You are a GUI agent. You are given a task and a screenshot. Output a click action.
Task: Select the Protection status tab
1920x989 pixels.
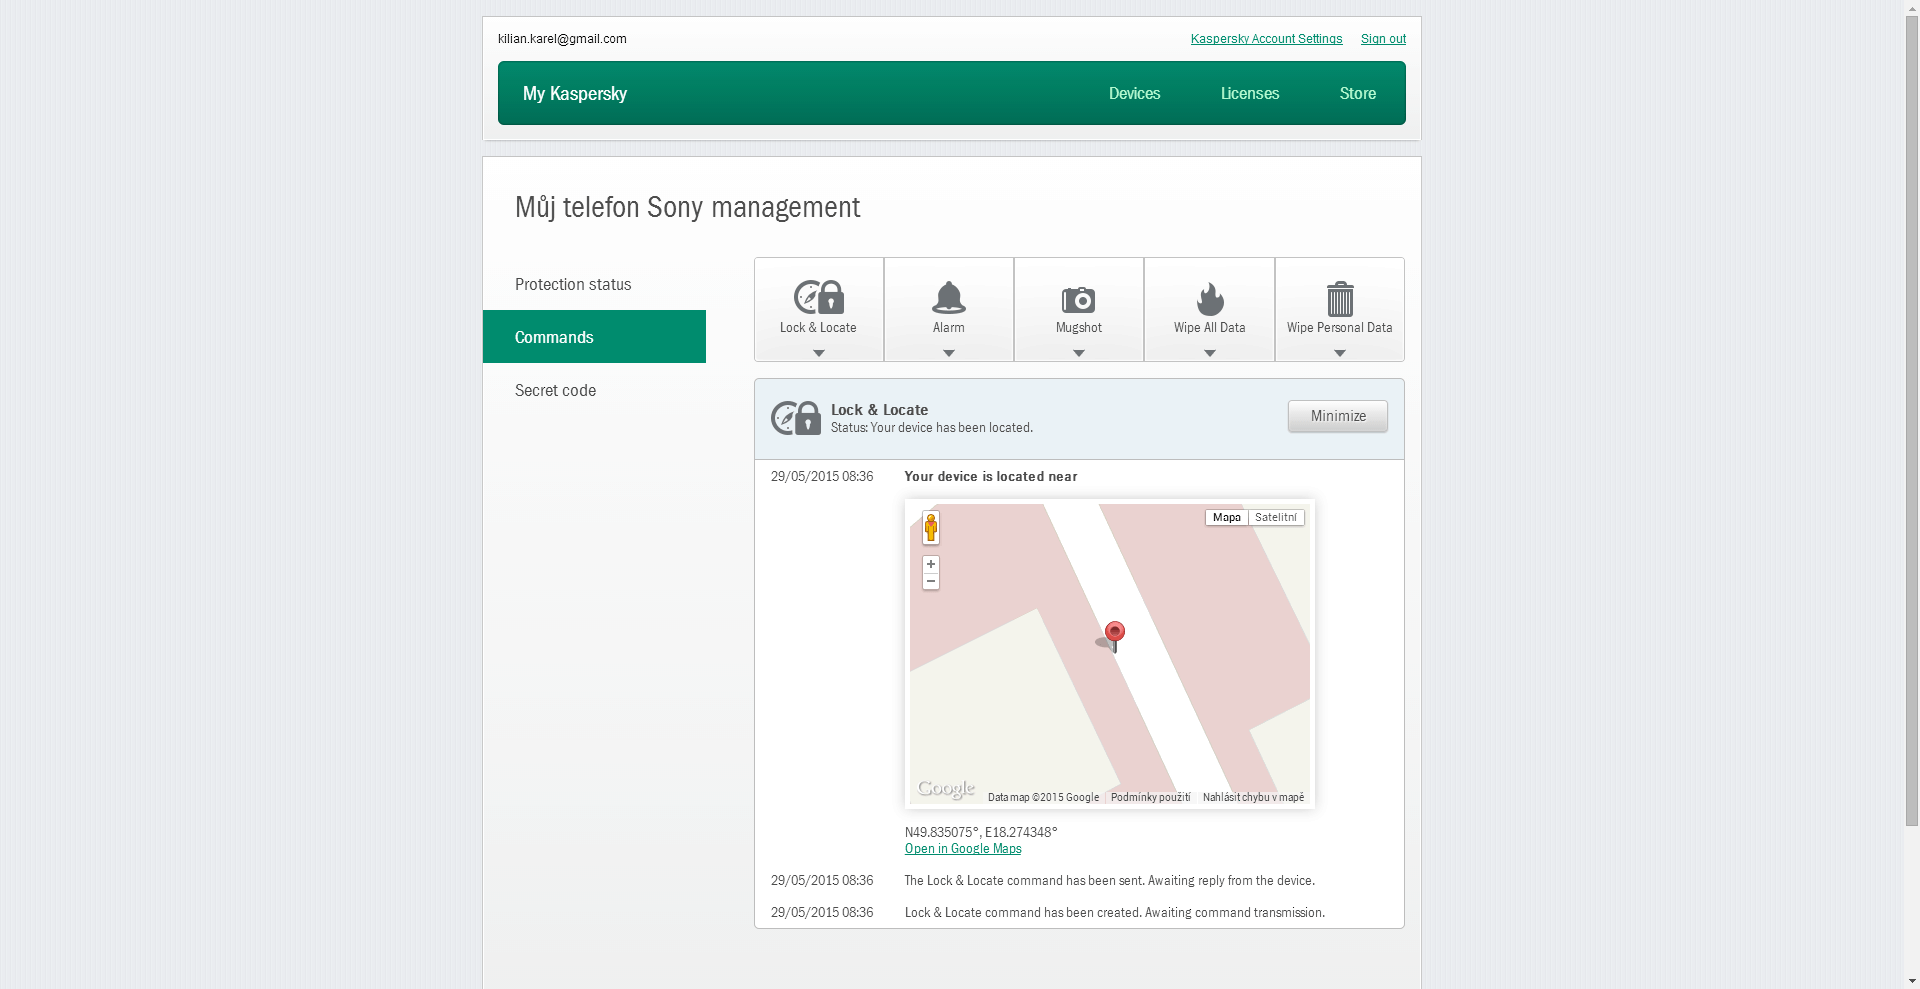[594, 284]
